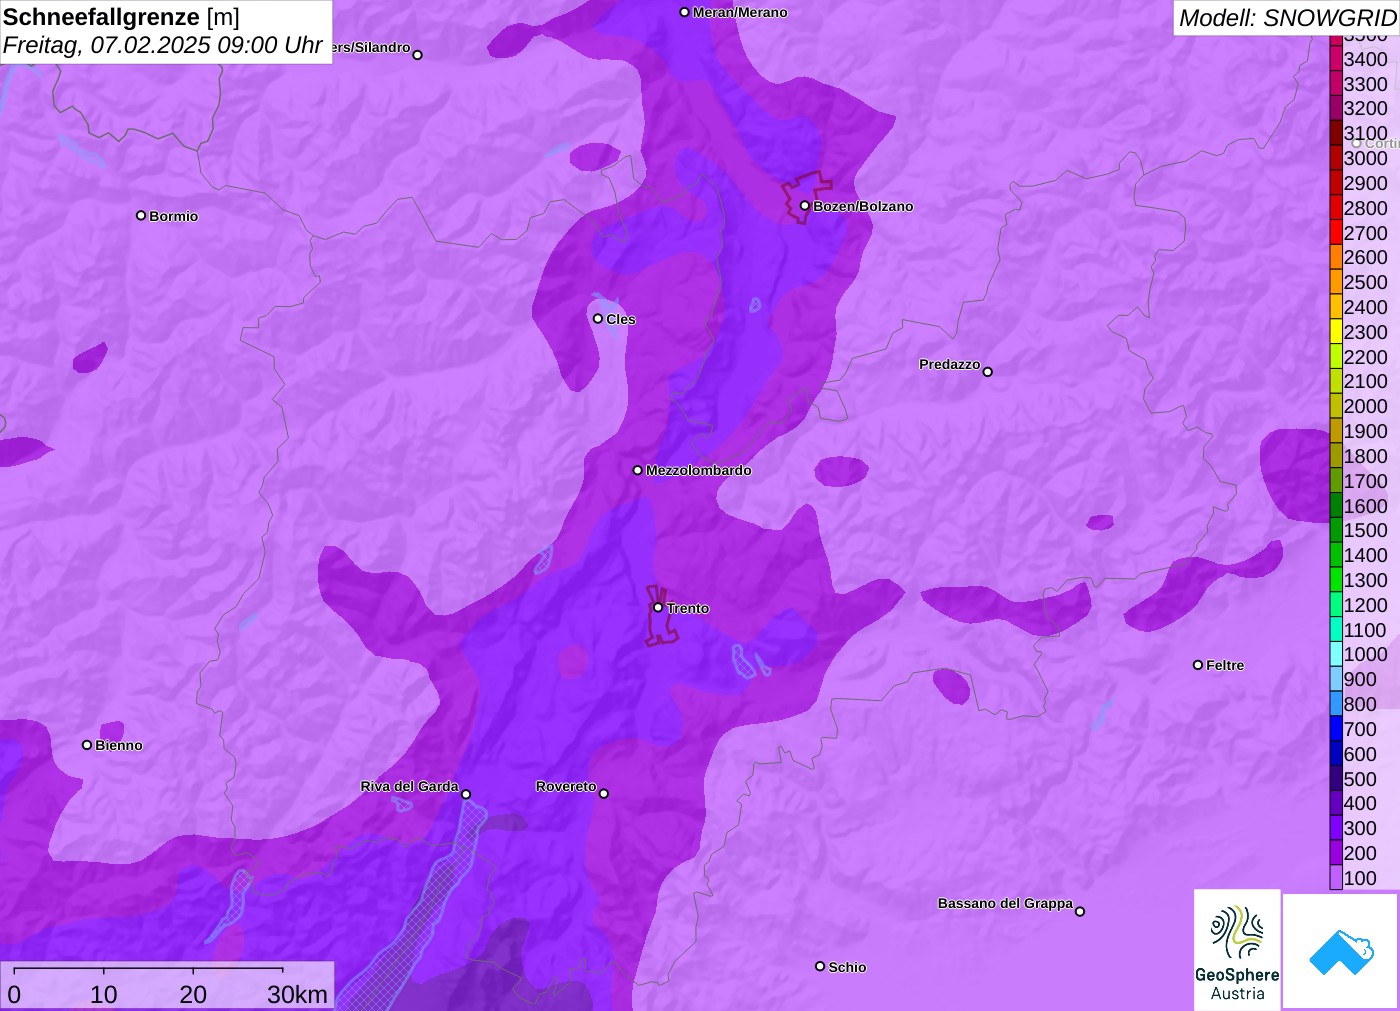1400x1011 pixels.
Task: Pick the Predazzo location marker
Action: (988, 371)
